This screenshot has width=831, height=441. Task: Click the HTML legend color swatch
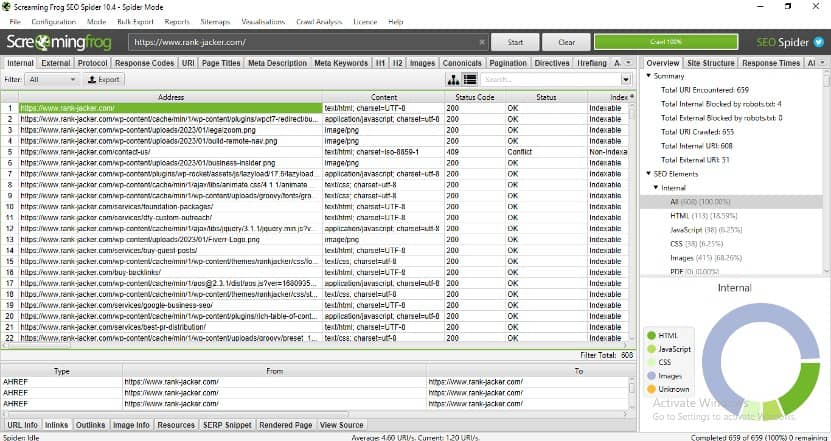pos(651,336)
